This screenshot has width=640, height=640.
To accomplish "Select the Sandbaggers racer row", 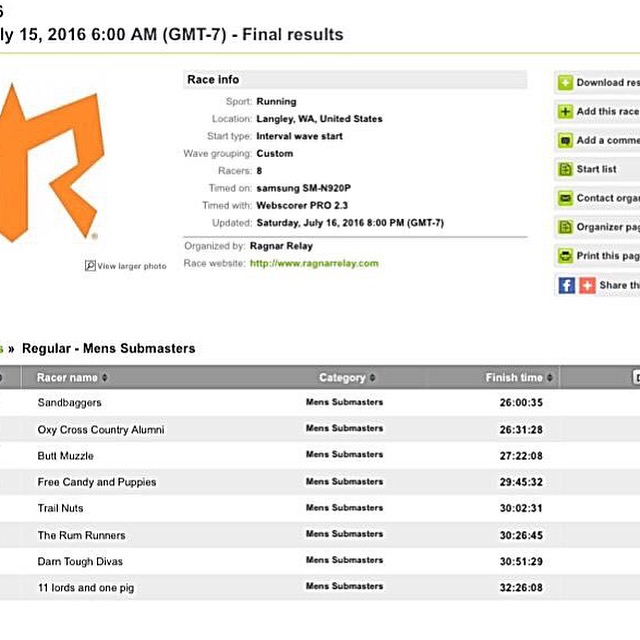I will click(320, 402).
